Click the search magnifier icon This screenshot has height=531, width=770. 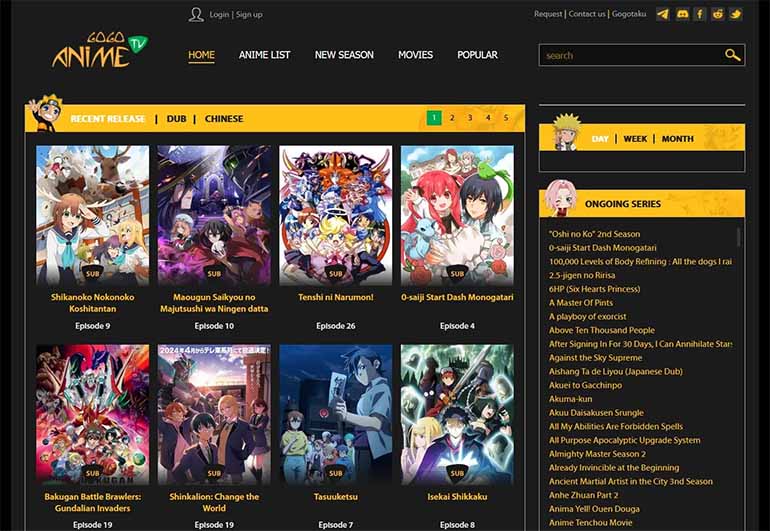coord(732,55)
